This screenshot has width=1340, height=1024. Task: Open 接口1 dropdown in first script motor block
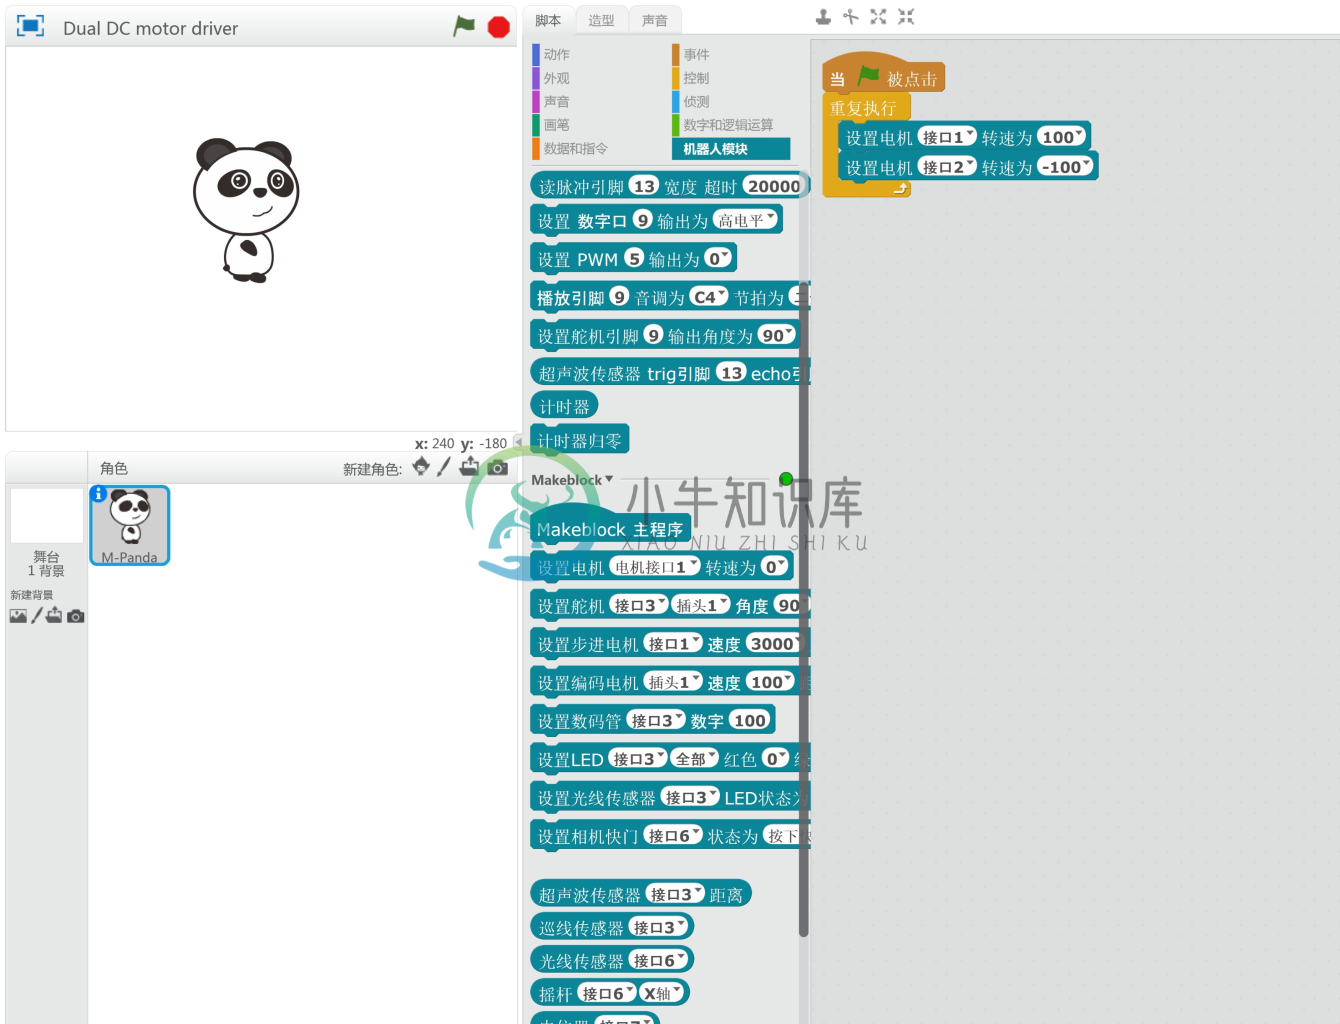tap(947, 137)
